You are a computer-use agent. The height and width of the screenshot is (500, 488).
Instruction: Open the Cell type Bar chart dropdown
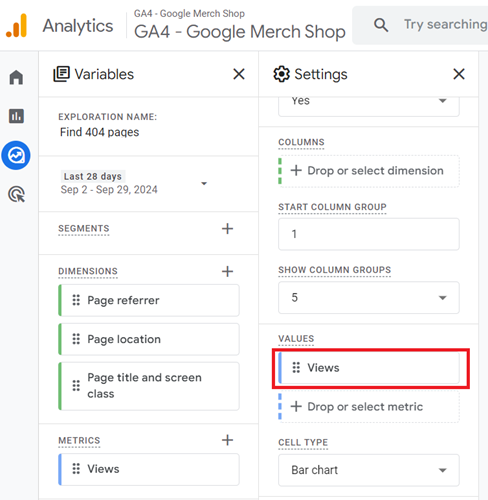[369, 470]
